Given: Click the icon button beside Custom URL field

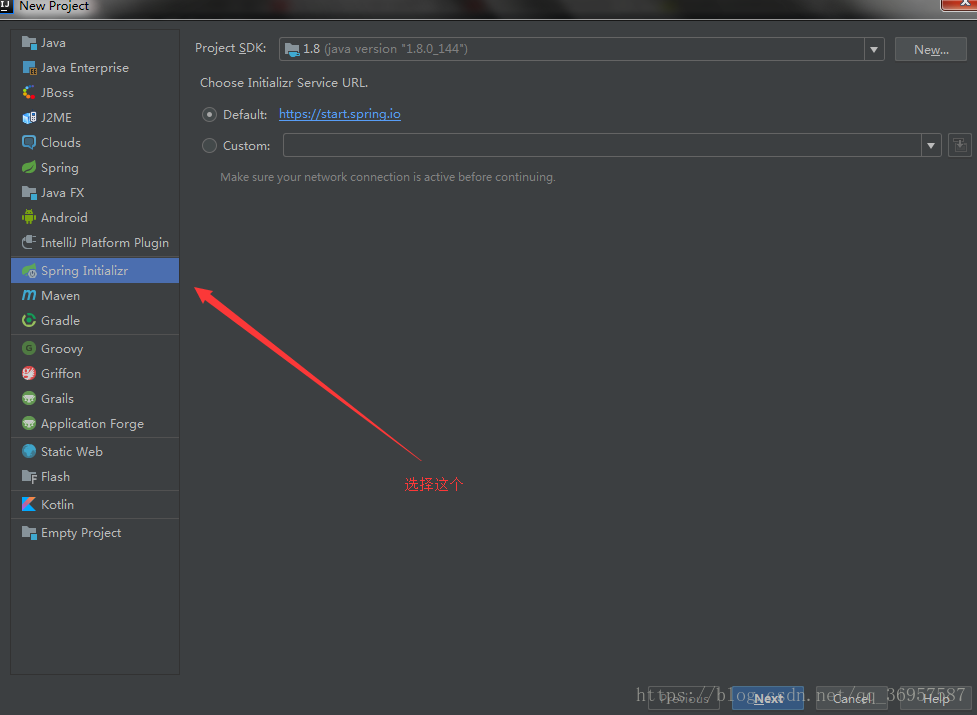Looking at the screenshot, I should point(960,145).
